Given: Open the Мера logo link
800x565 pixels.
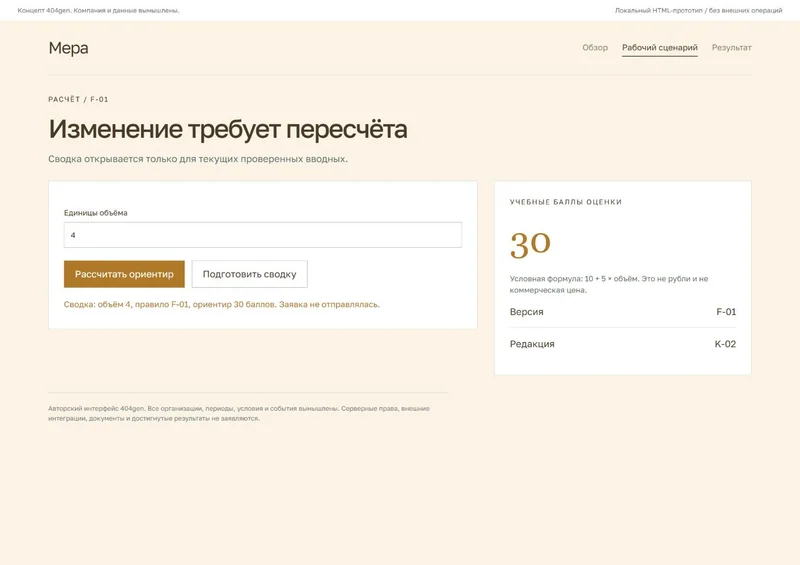Looking at the screenshot, I should (x=68, y=48).
